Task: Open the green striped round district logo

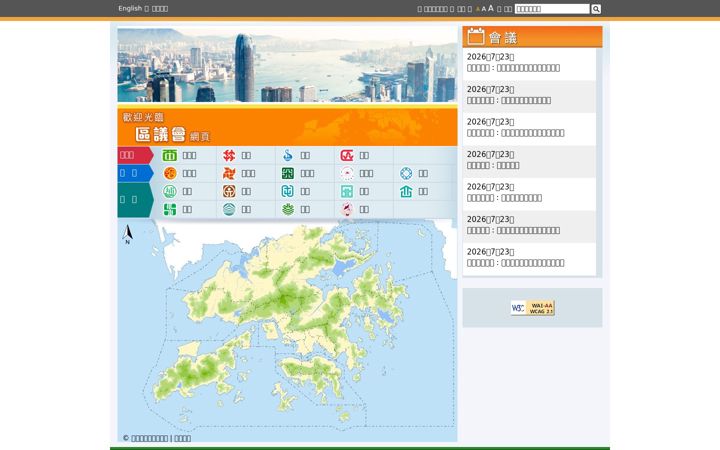Action: coord(288,209)
